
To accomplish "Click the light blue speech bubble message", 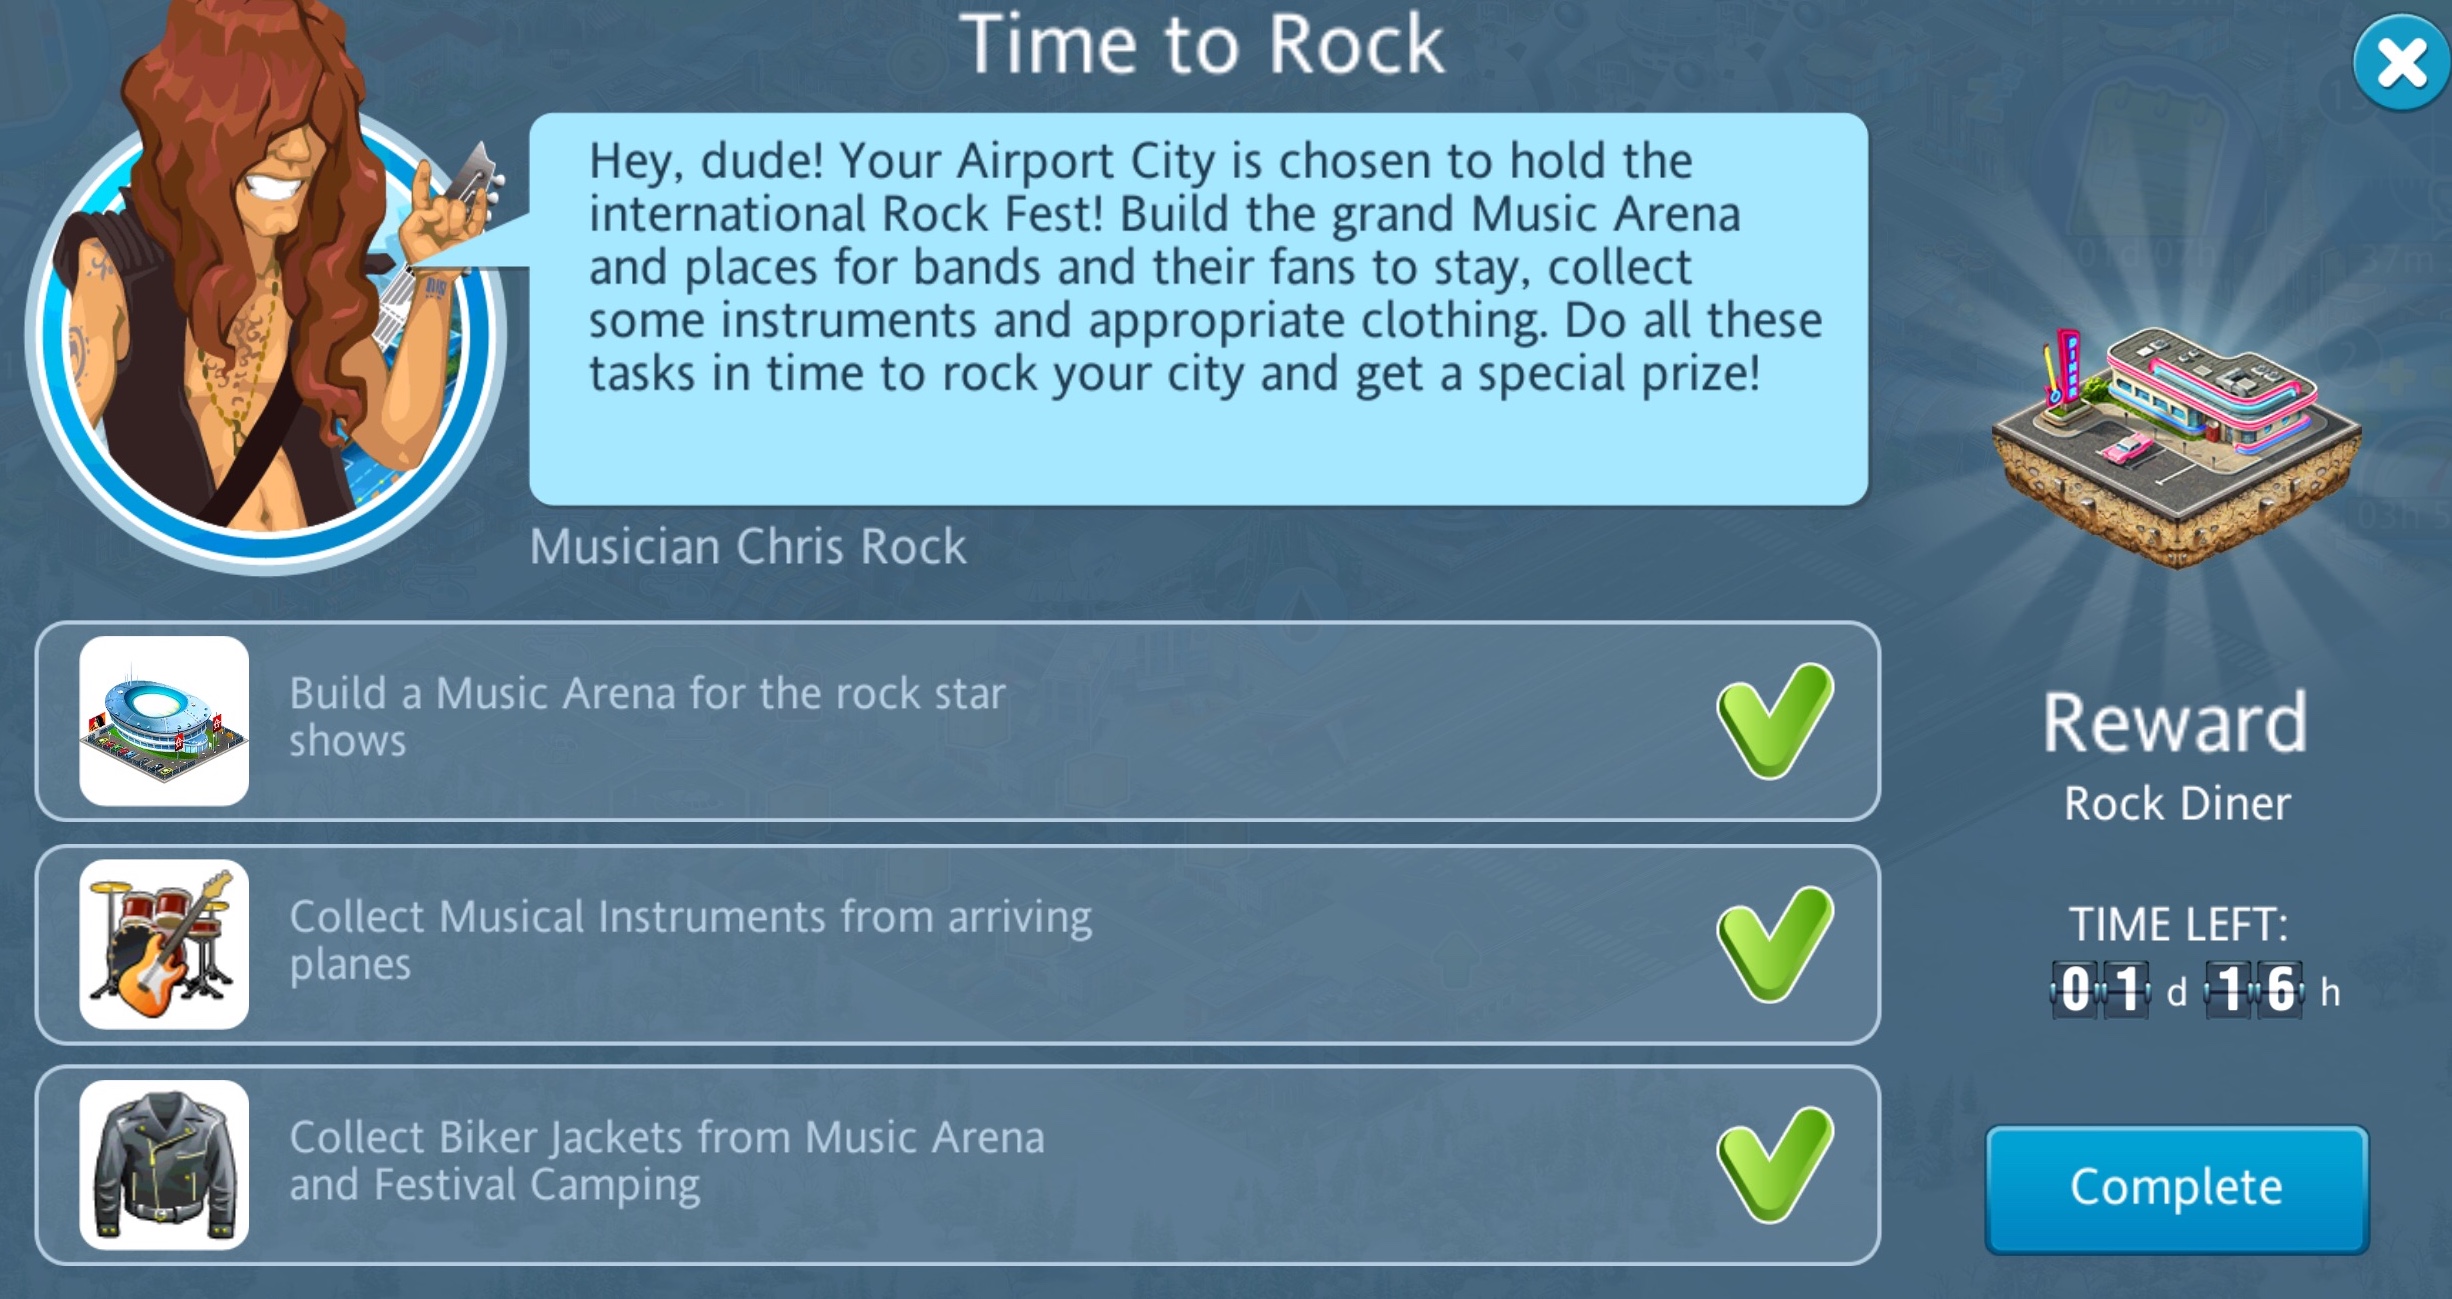I will click(1198, 309).
